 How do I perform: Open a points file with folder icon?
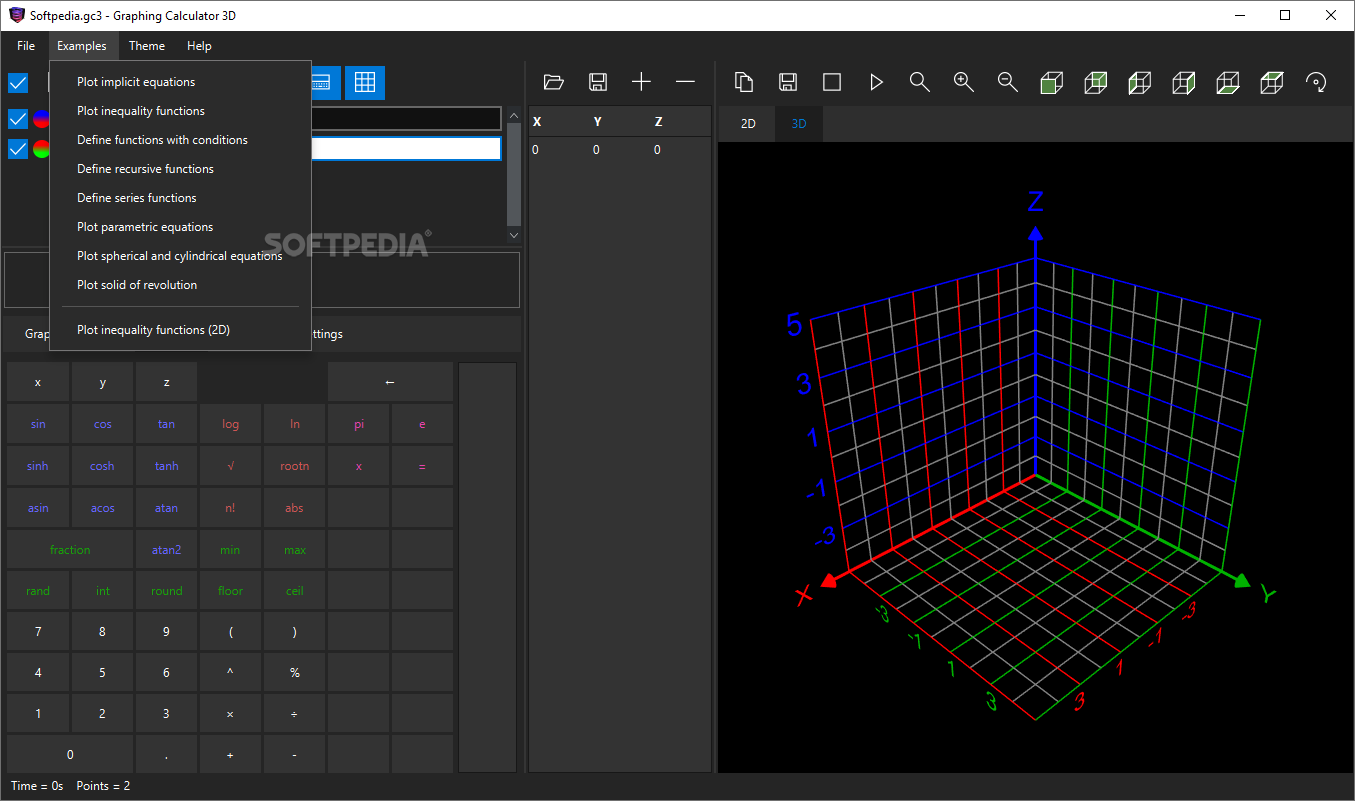tap(554, 82)
